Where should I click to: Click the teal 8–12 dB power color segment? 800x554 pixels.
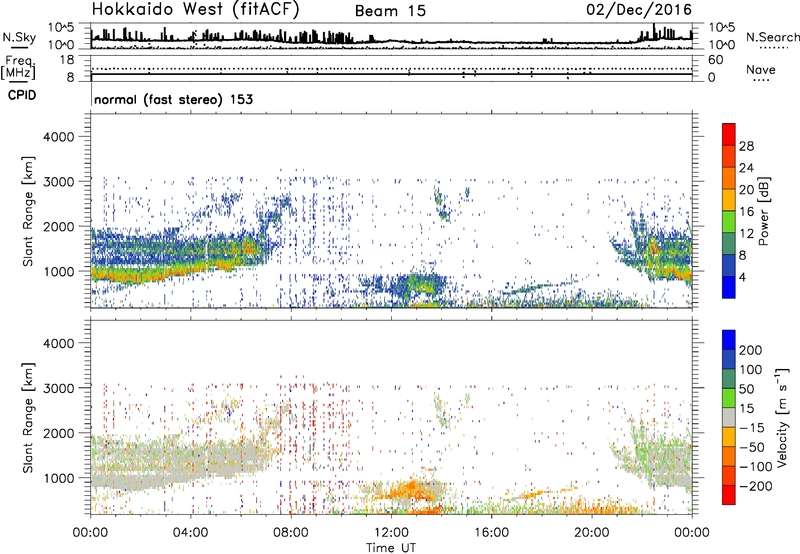[x=729, y=243]
